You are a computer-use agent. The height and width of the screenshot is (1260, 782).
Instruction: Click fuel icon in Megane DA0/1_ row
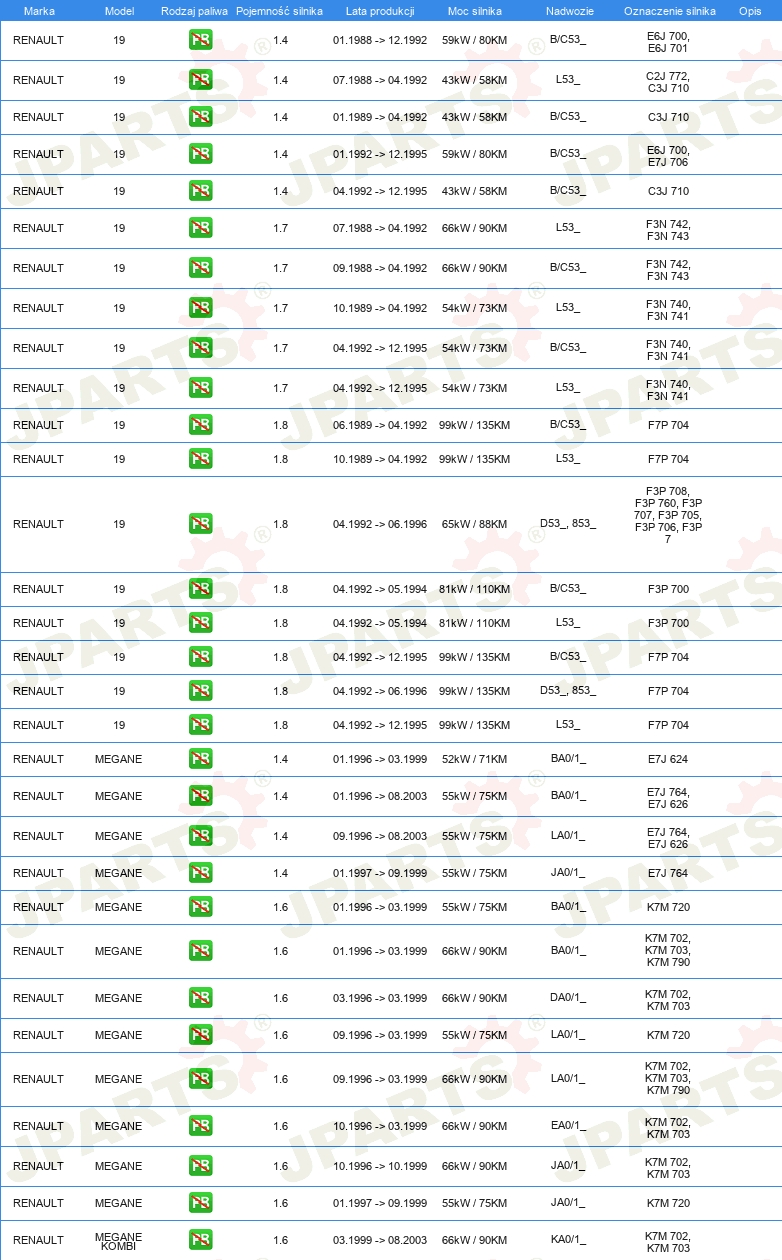(x=200, y=998)
